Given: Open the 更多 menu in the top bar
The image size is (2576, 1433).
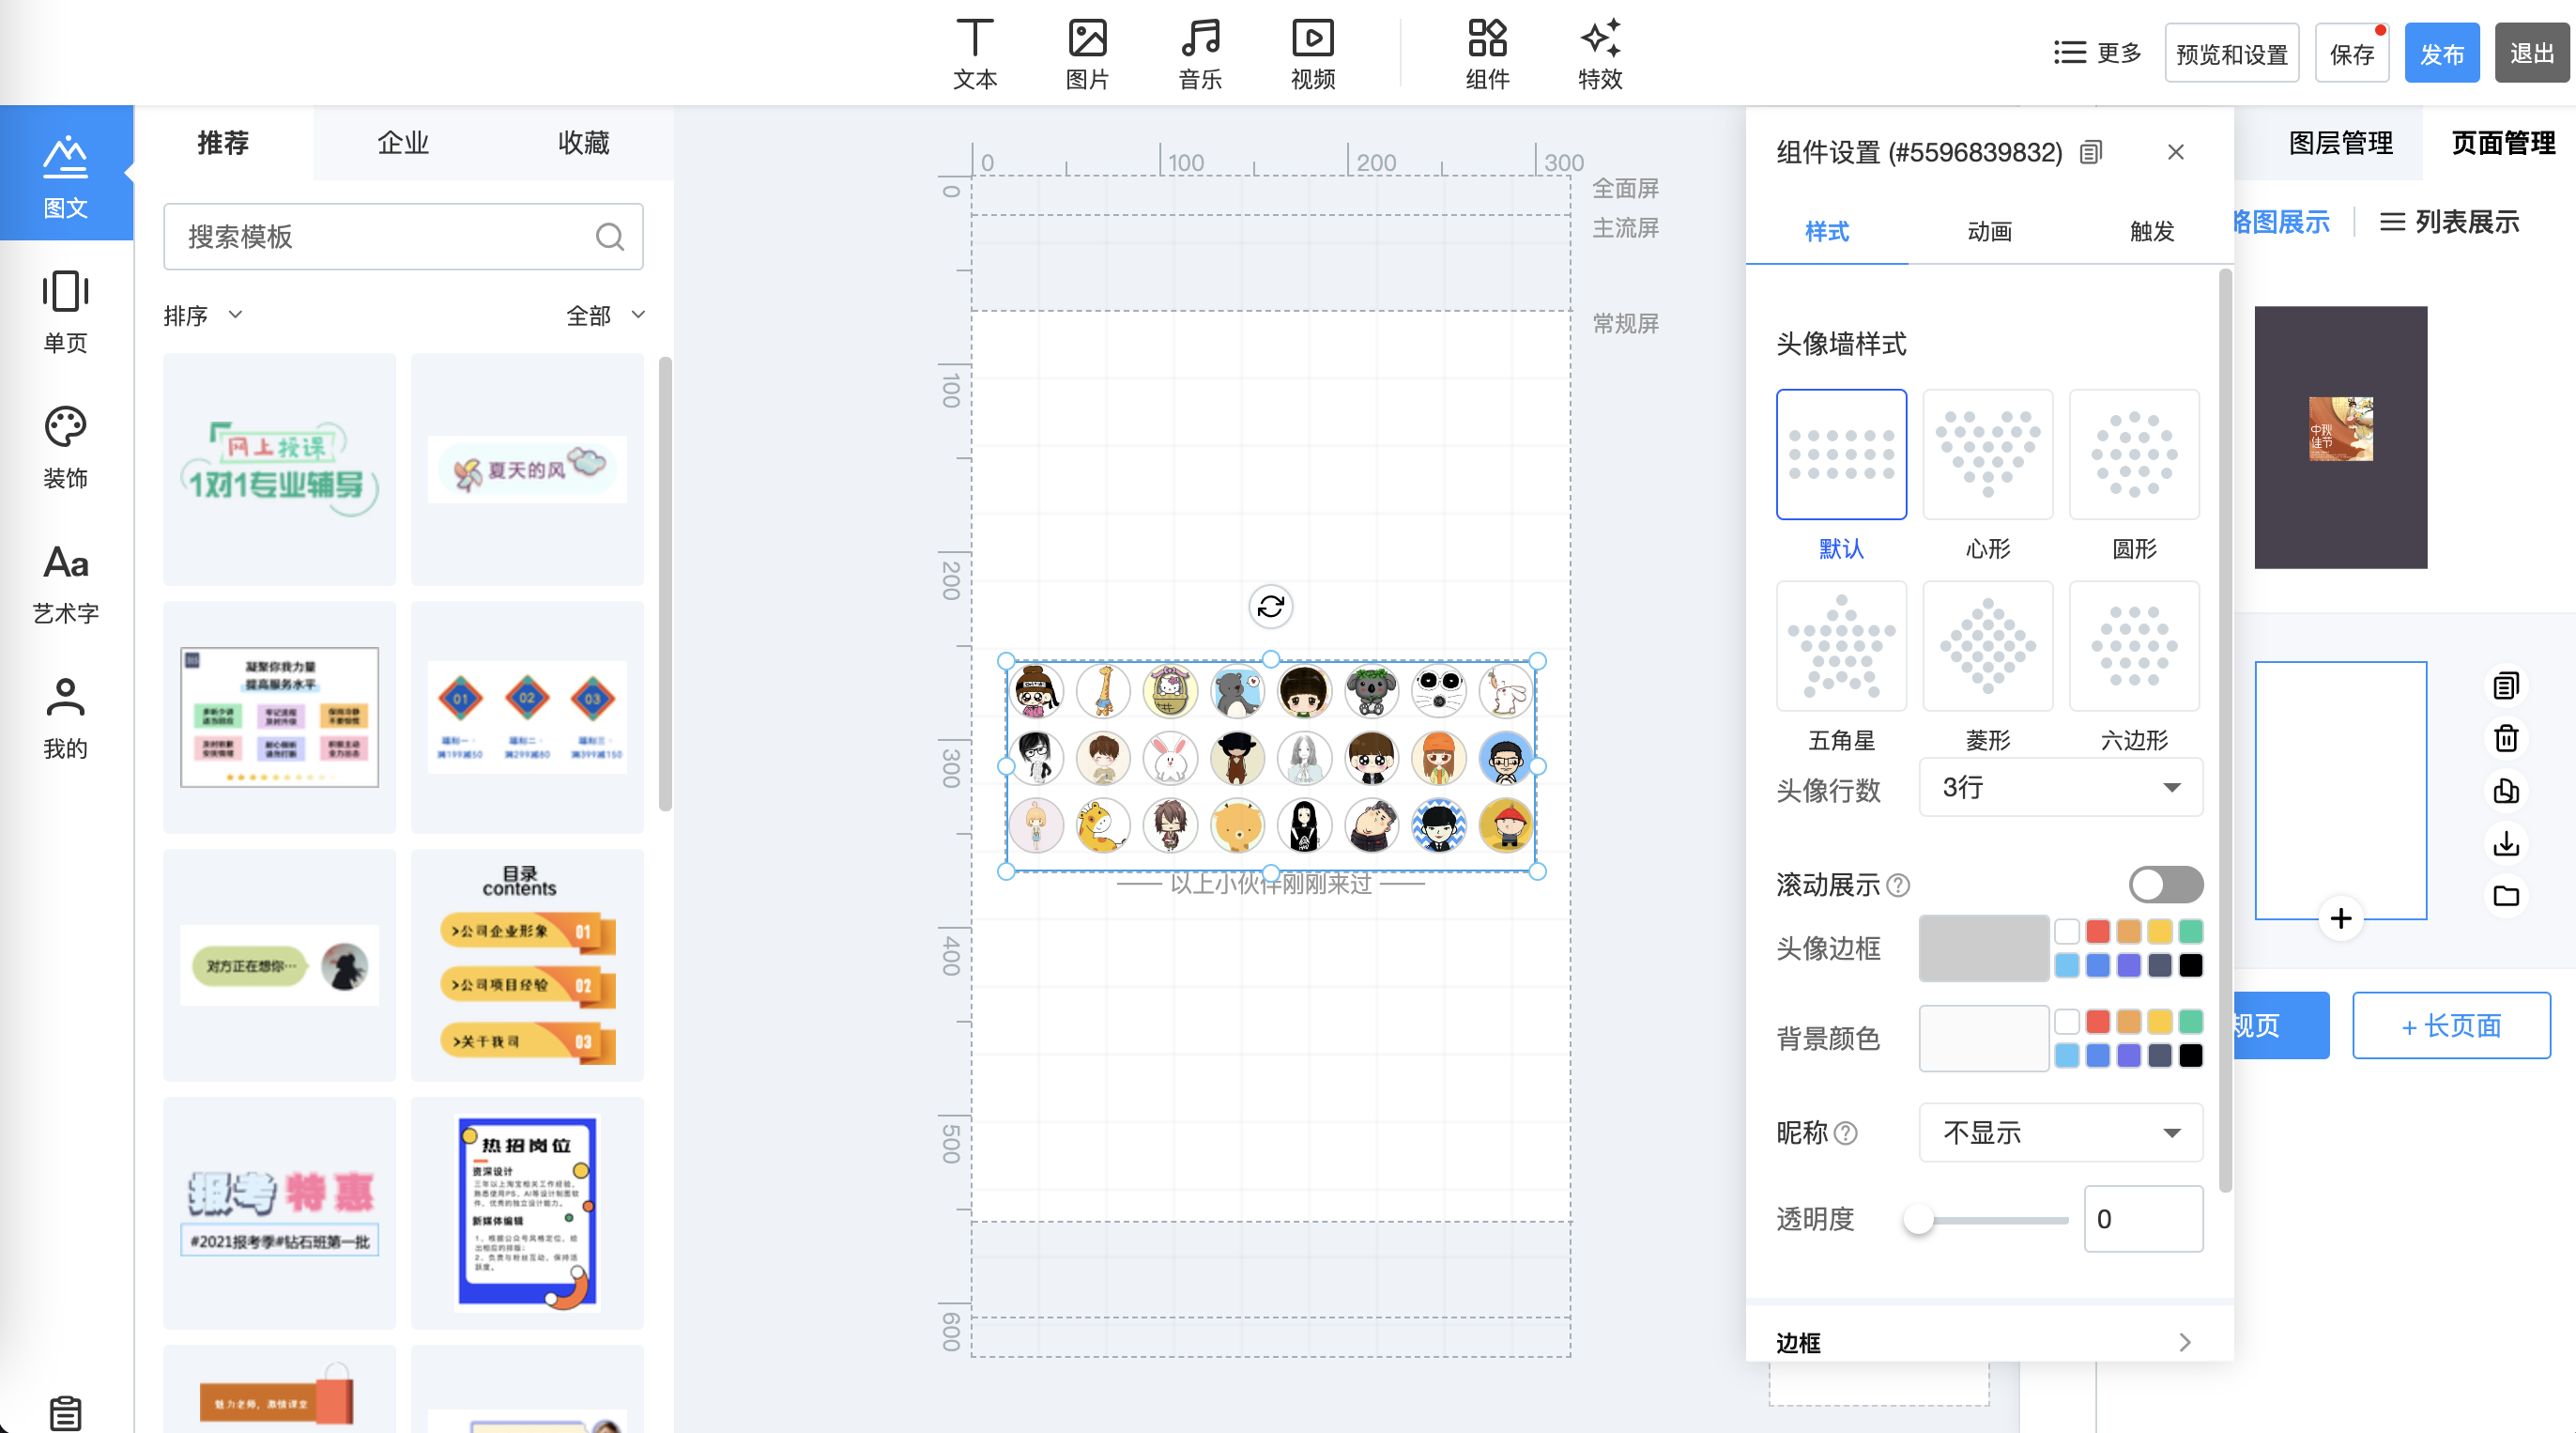Looking at the screenshot, I should coord(2096,53).
